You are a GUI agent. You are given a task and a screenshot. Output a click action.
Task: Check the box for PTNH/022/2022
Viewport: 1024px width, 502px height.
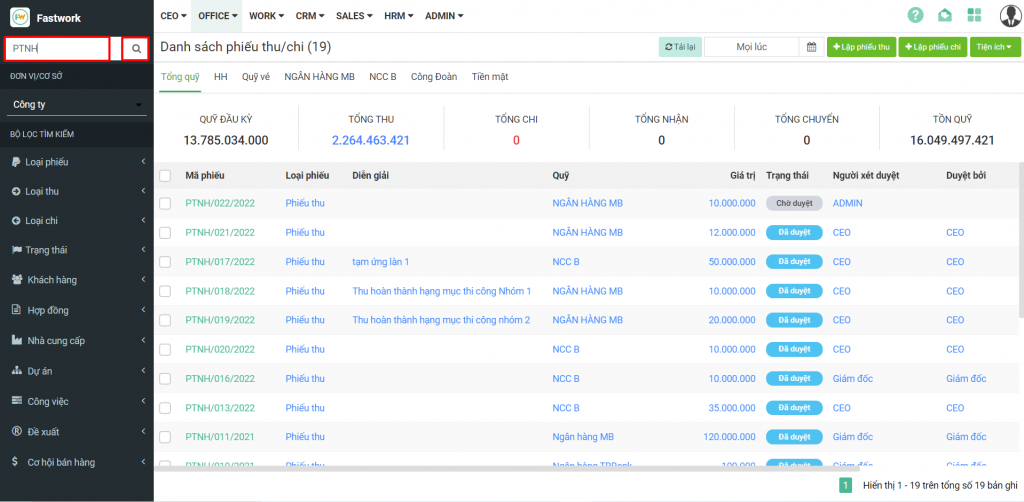click(x=165, y=203)
